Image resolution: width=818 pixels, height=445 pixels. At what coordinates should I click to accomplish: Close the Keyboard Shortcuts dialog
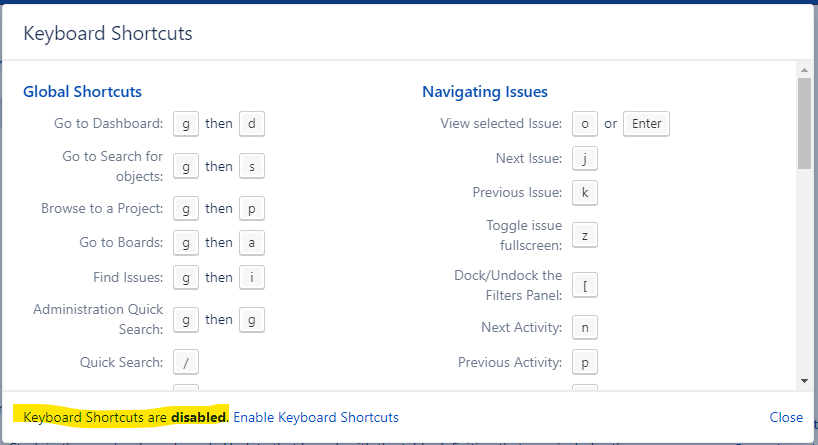(x=786, y=417)
